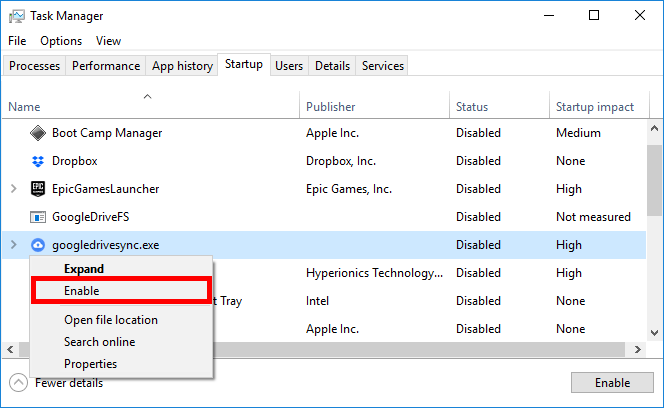
Task: Switch to the Details tab
Action: [332, 66]
